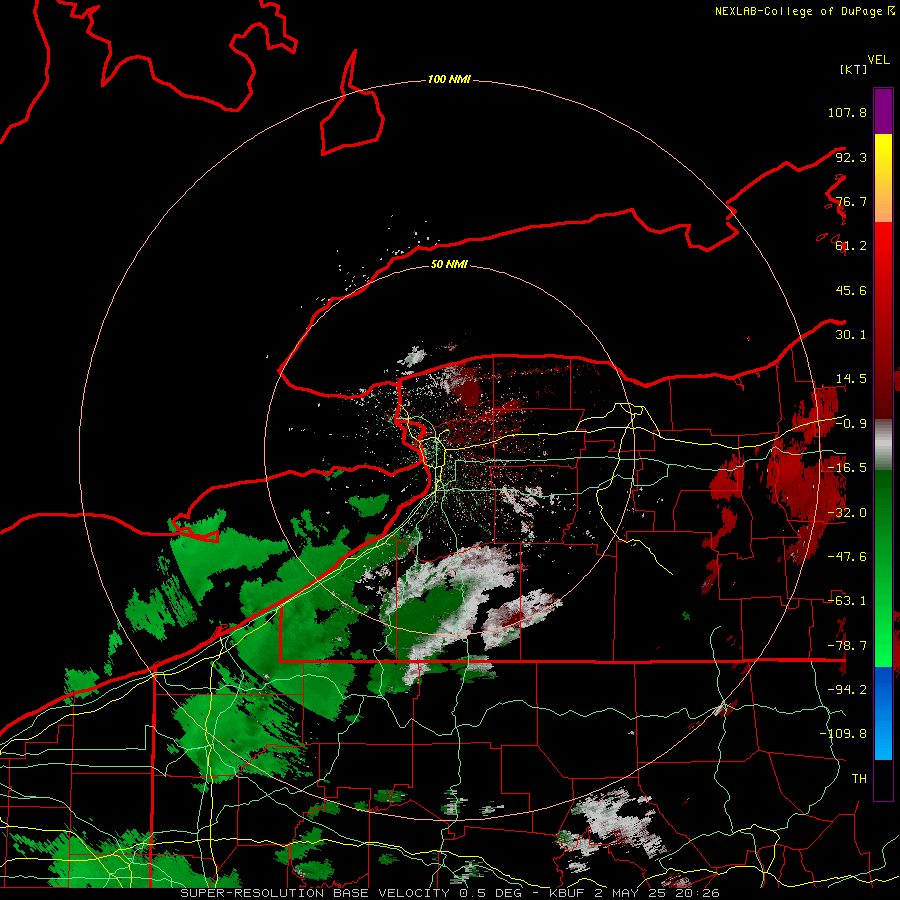
Task: Click the 100 NMI range ring label
Action: (449, 79)
